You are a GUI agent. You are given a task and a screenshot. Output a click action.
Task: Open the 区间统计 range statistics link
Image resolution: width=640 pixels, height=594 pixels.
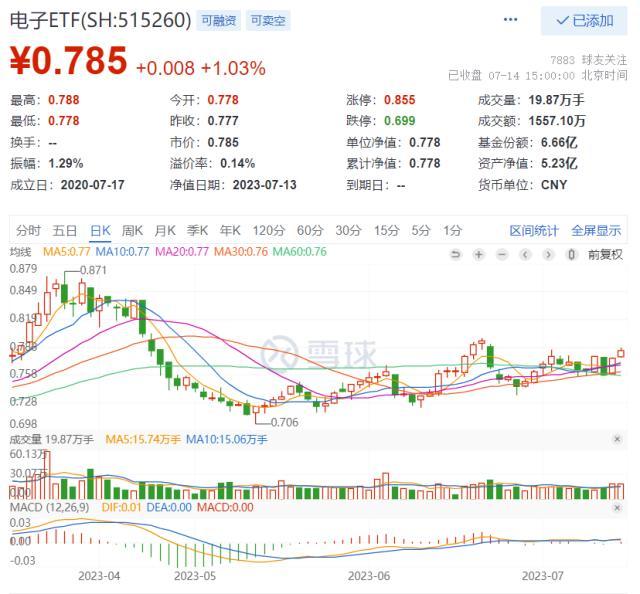[533, 231]
